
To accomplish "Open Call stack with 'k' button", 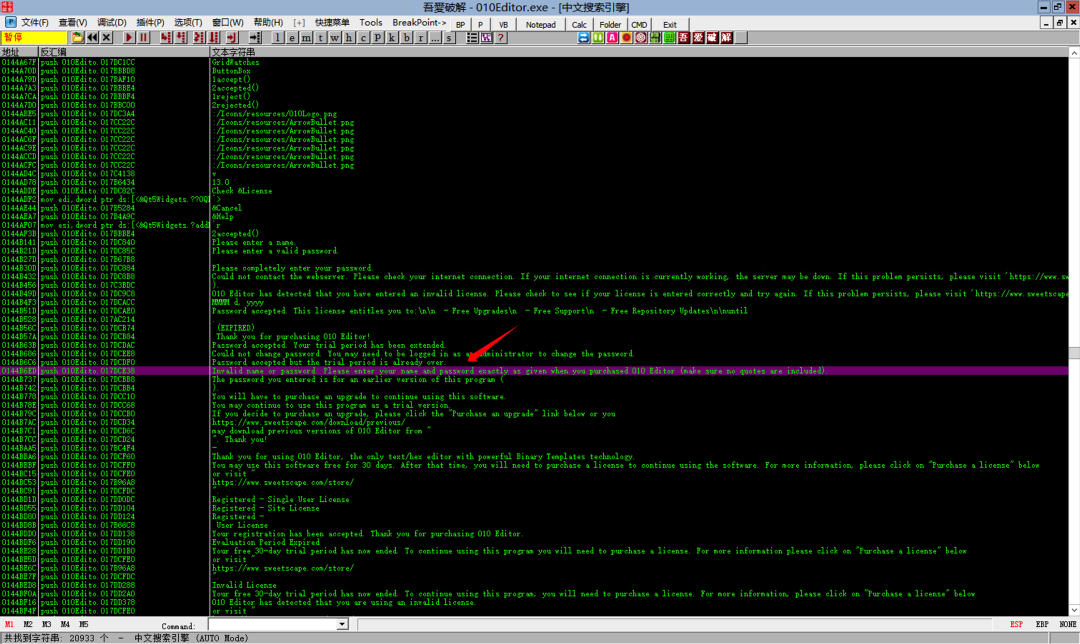I will (x=392, y=38).
